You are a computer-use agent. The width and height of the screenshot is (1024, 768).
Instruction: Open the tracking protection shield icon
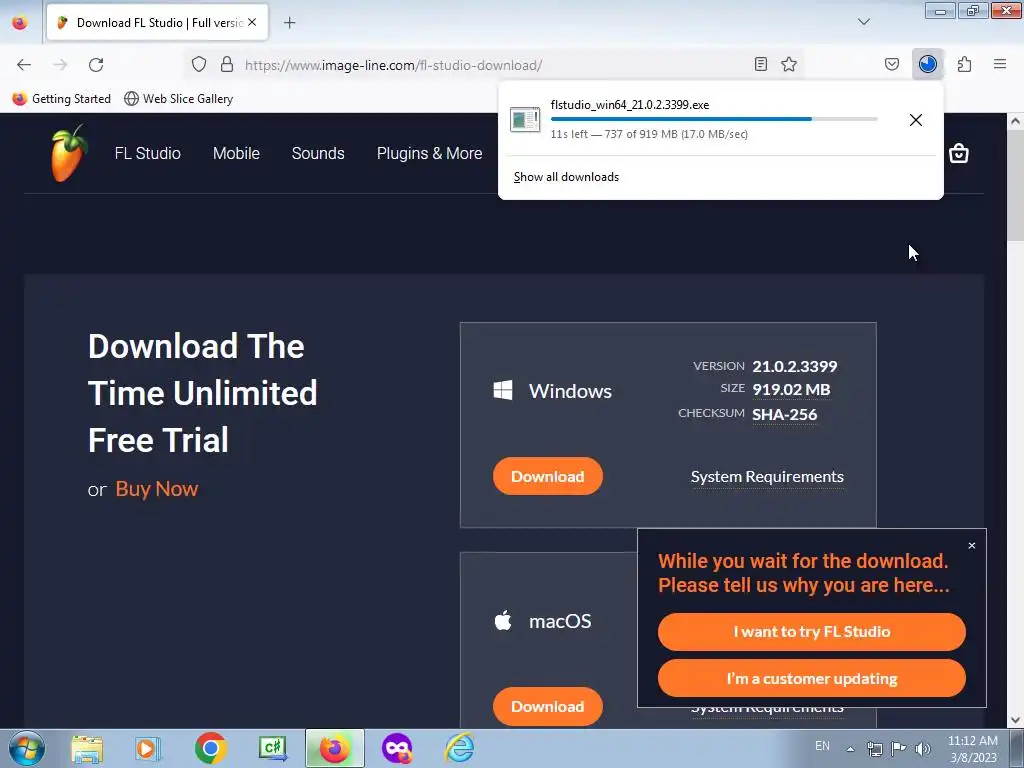tap(199, 64)
